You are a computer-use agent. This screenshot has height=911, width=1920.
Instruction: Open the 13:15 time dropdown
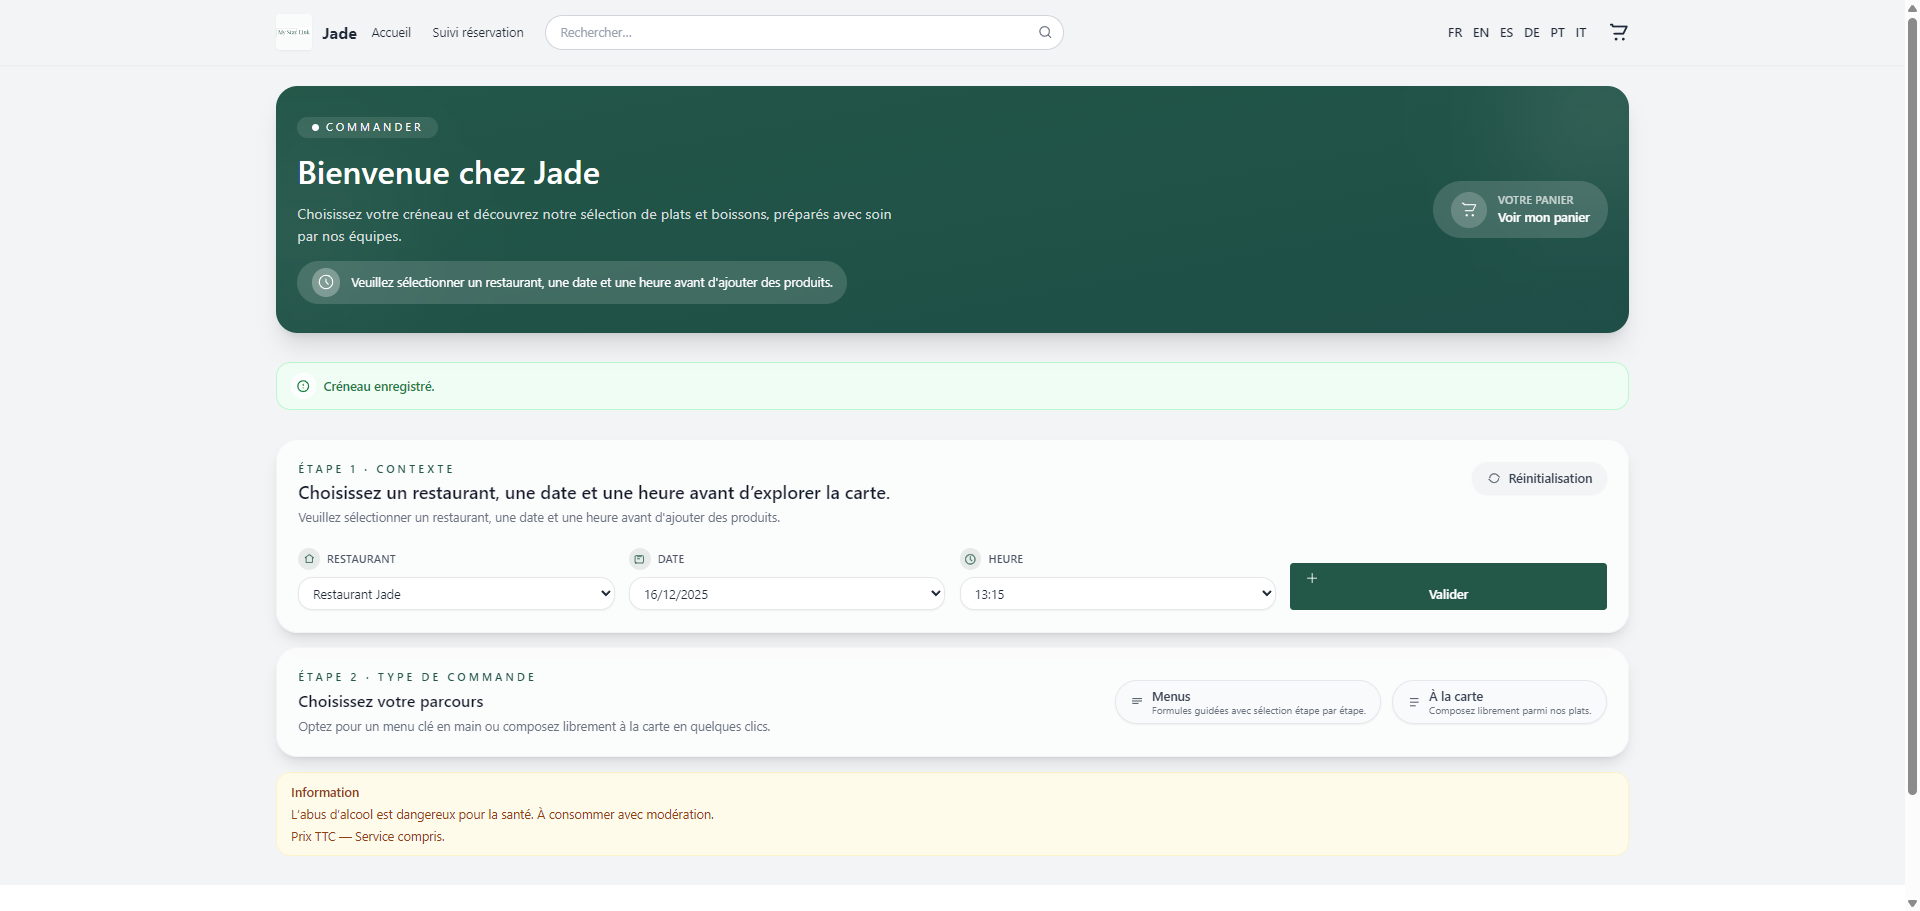point(1117,593)
